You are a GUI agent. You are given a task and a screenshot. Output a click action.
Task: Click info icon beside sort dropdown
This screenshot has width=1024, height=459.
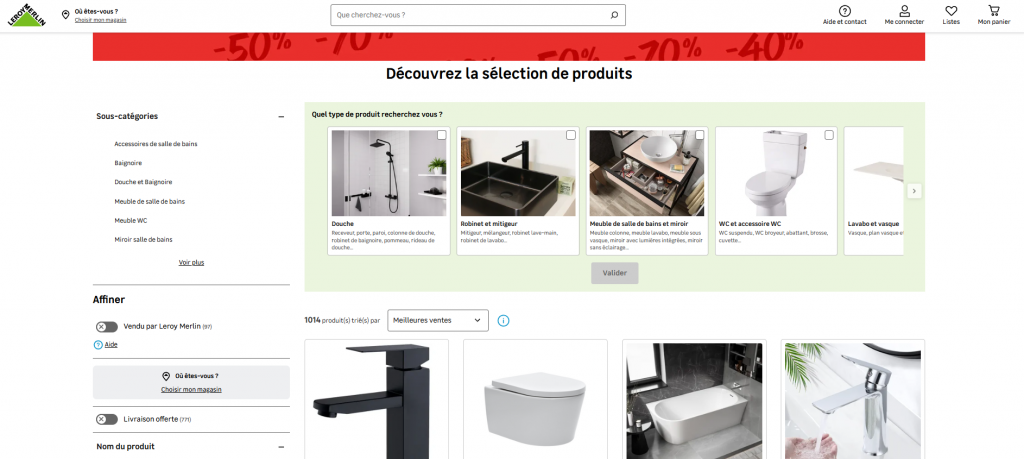pyautogui.click(x=504, y=321)
